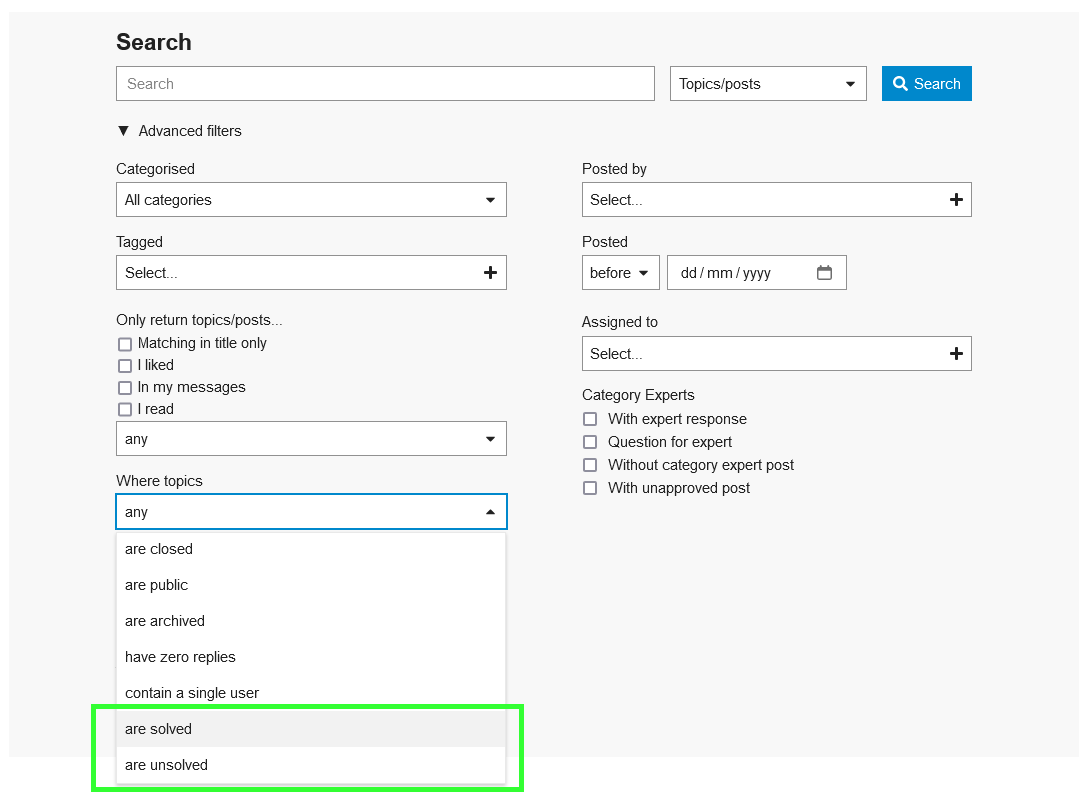Viewport: 1092px width, 793px height.
Task: Close the Where topics dropdown
Action: 311,512
